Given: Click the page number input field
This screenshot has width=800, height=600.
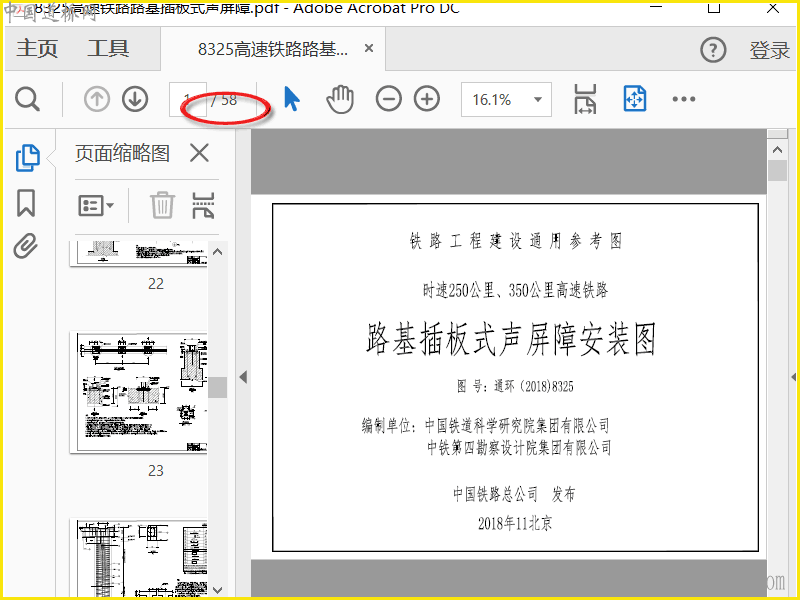Looking at the screenshot, I should (x=188, y=99).
